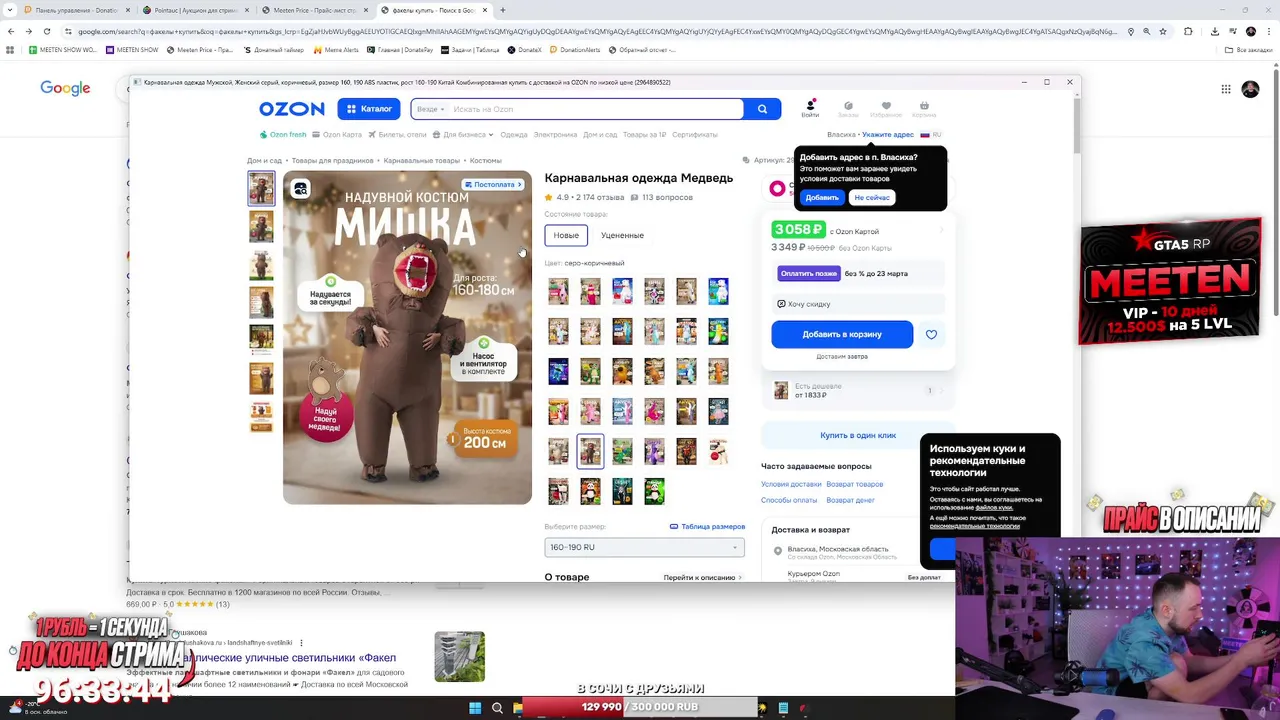Click Добавить в корзину button
This screenshot has width=1280, height=720.
pos(842,334)
